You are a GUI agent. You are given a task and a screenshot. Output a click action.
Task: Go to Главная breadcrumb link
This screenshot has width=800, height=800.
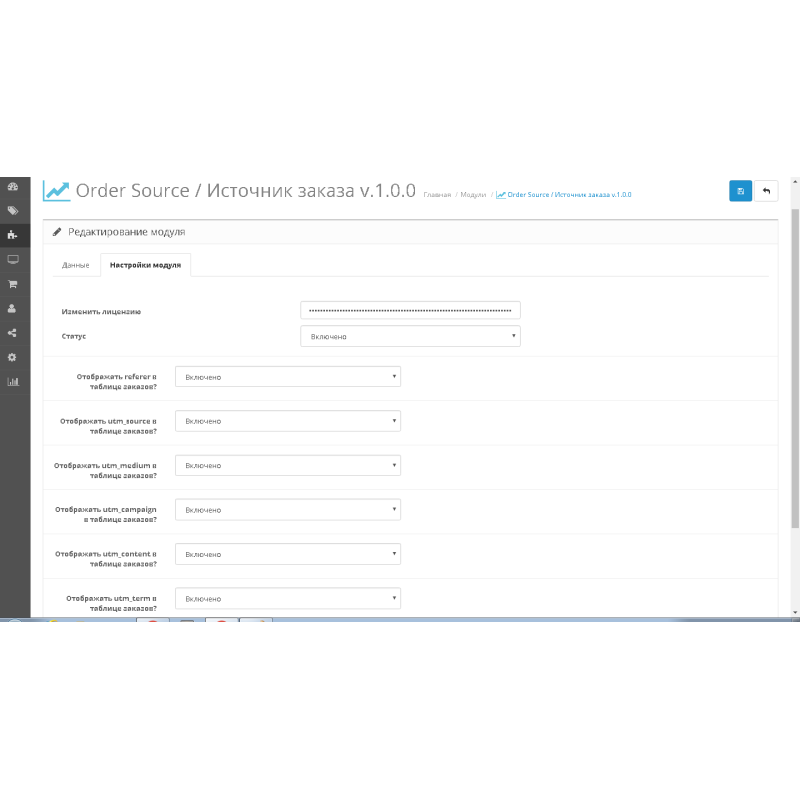pyautogui.click(x=437, y=195)
